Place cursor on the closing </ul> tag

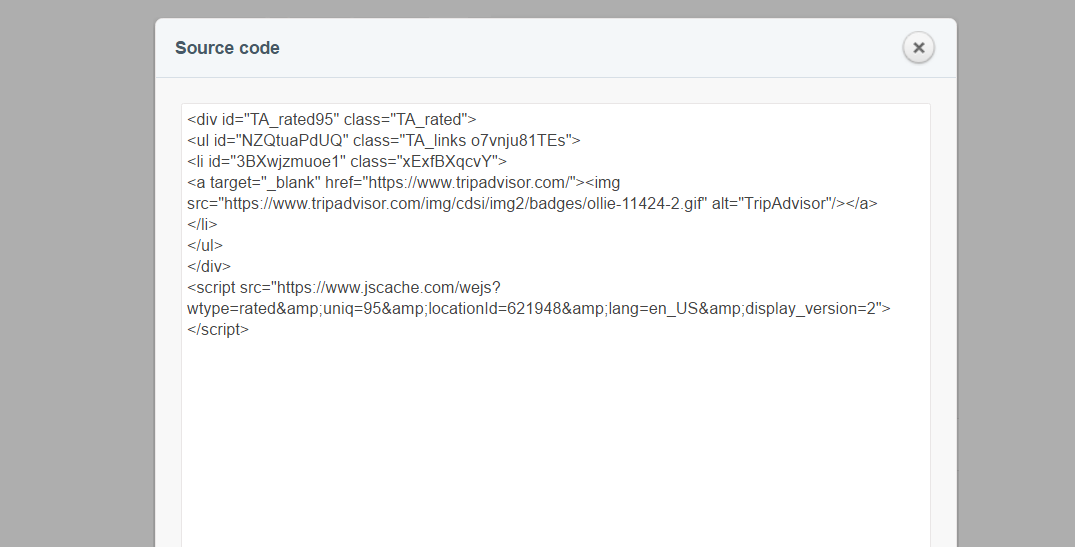click(205, 245)
